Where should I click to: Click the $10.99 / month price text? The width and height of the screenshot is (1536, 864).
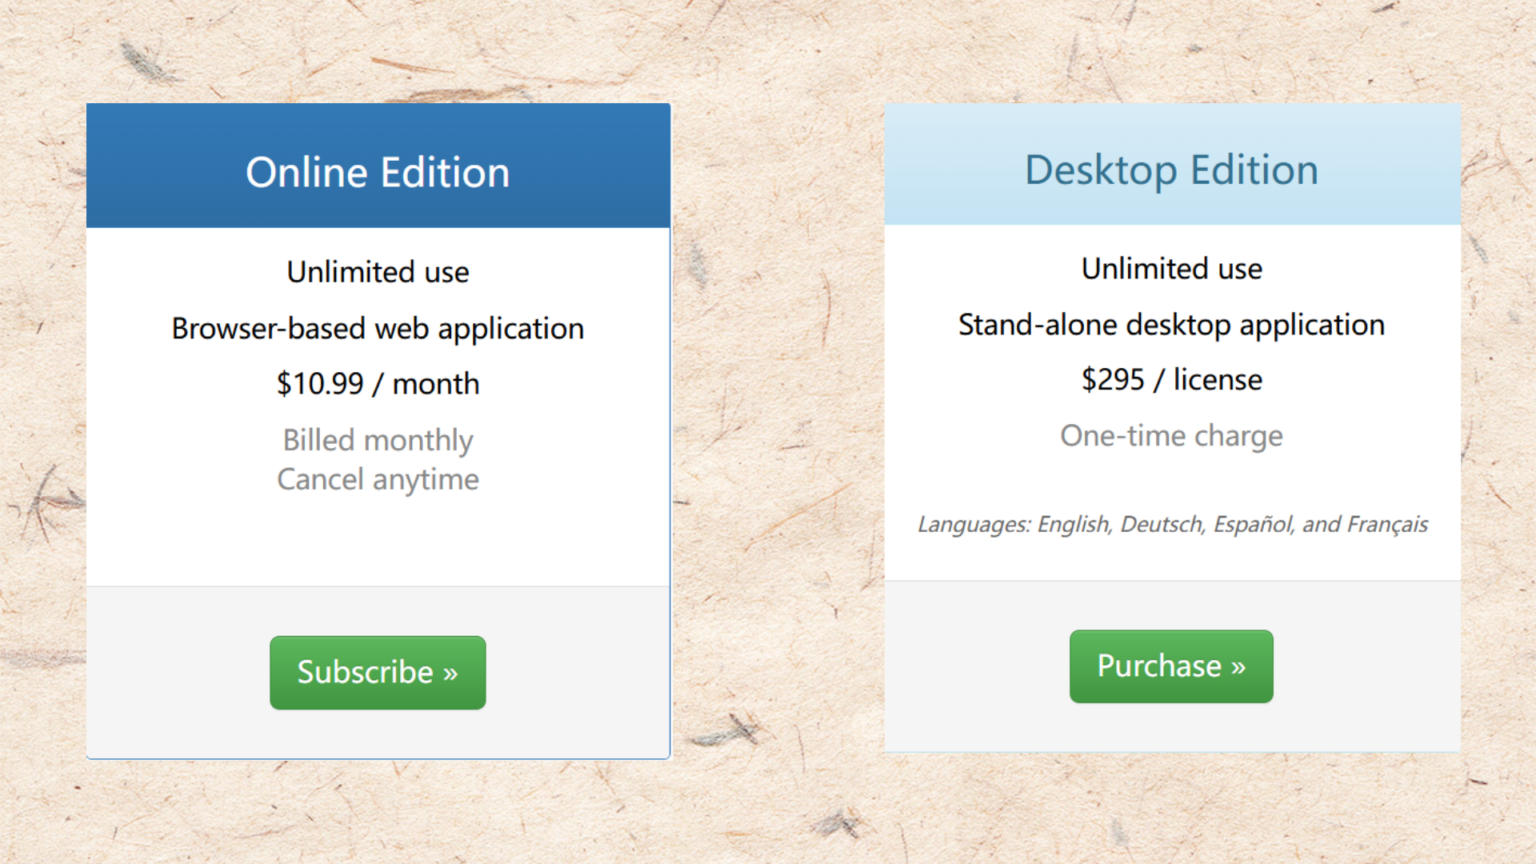(377, 383)
